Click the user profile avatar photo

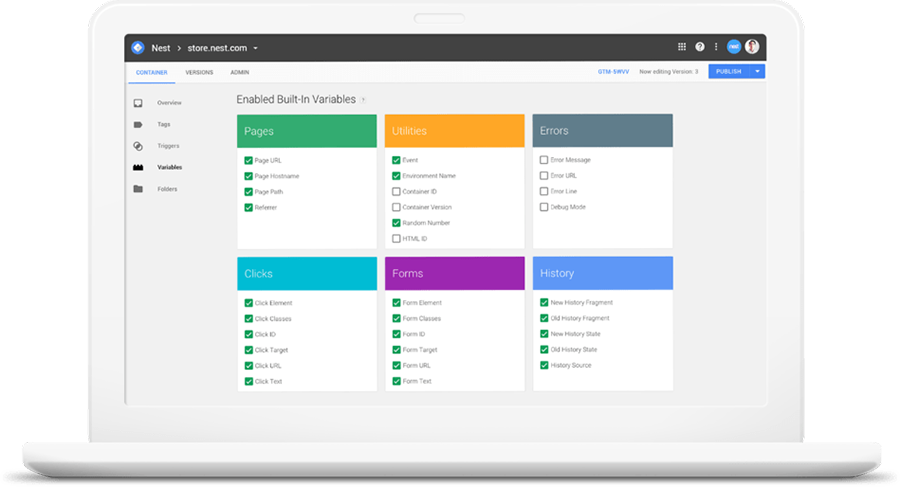tap(752, 47)
